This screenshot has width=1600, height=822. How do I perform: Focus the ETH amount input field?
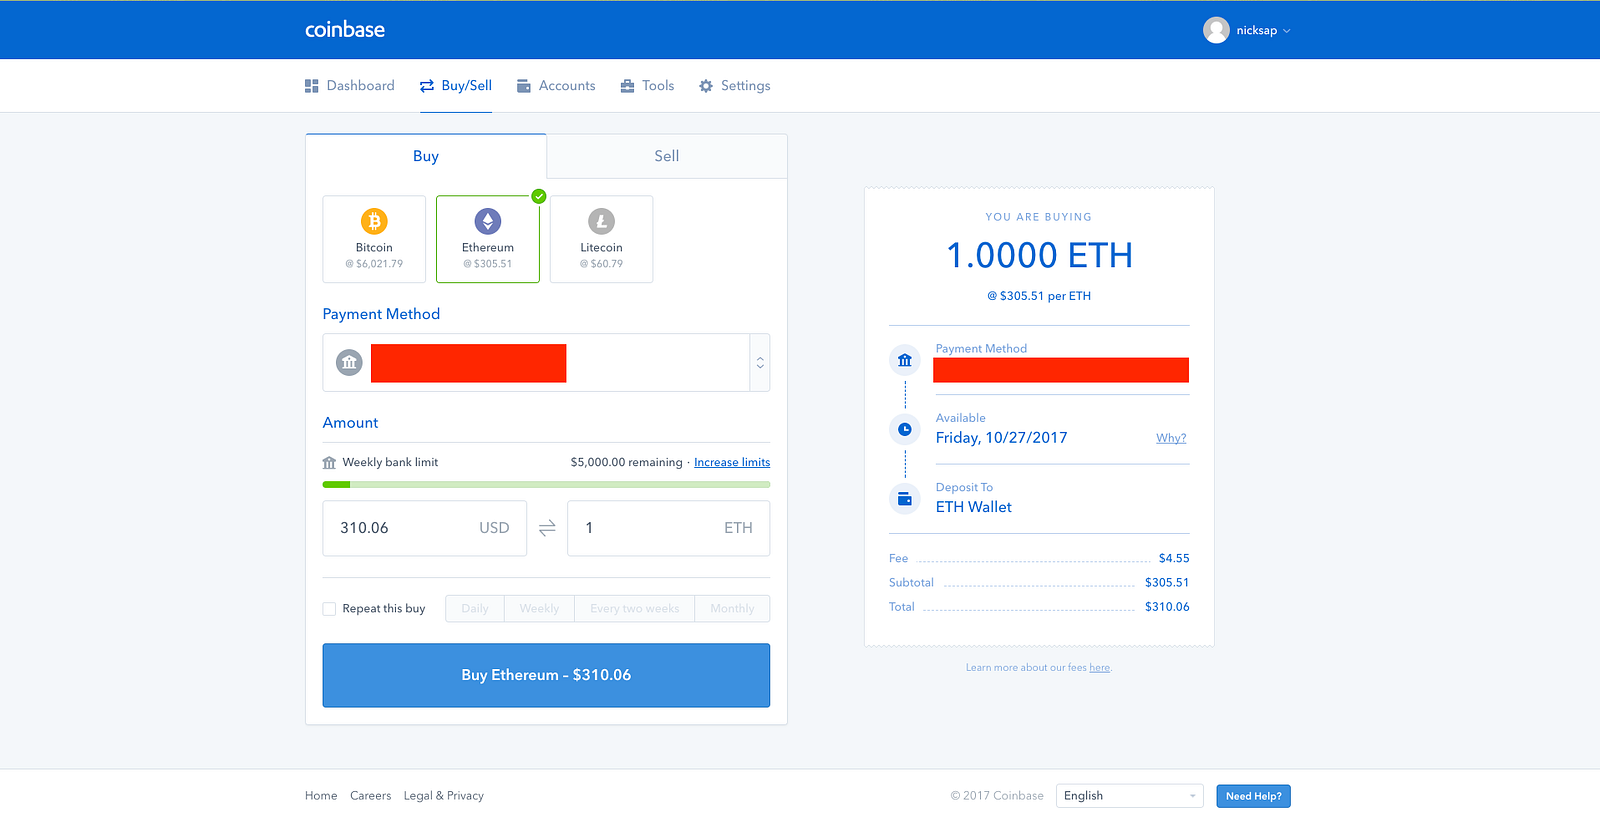click(669, 528)
